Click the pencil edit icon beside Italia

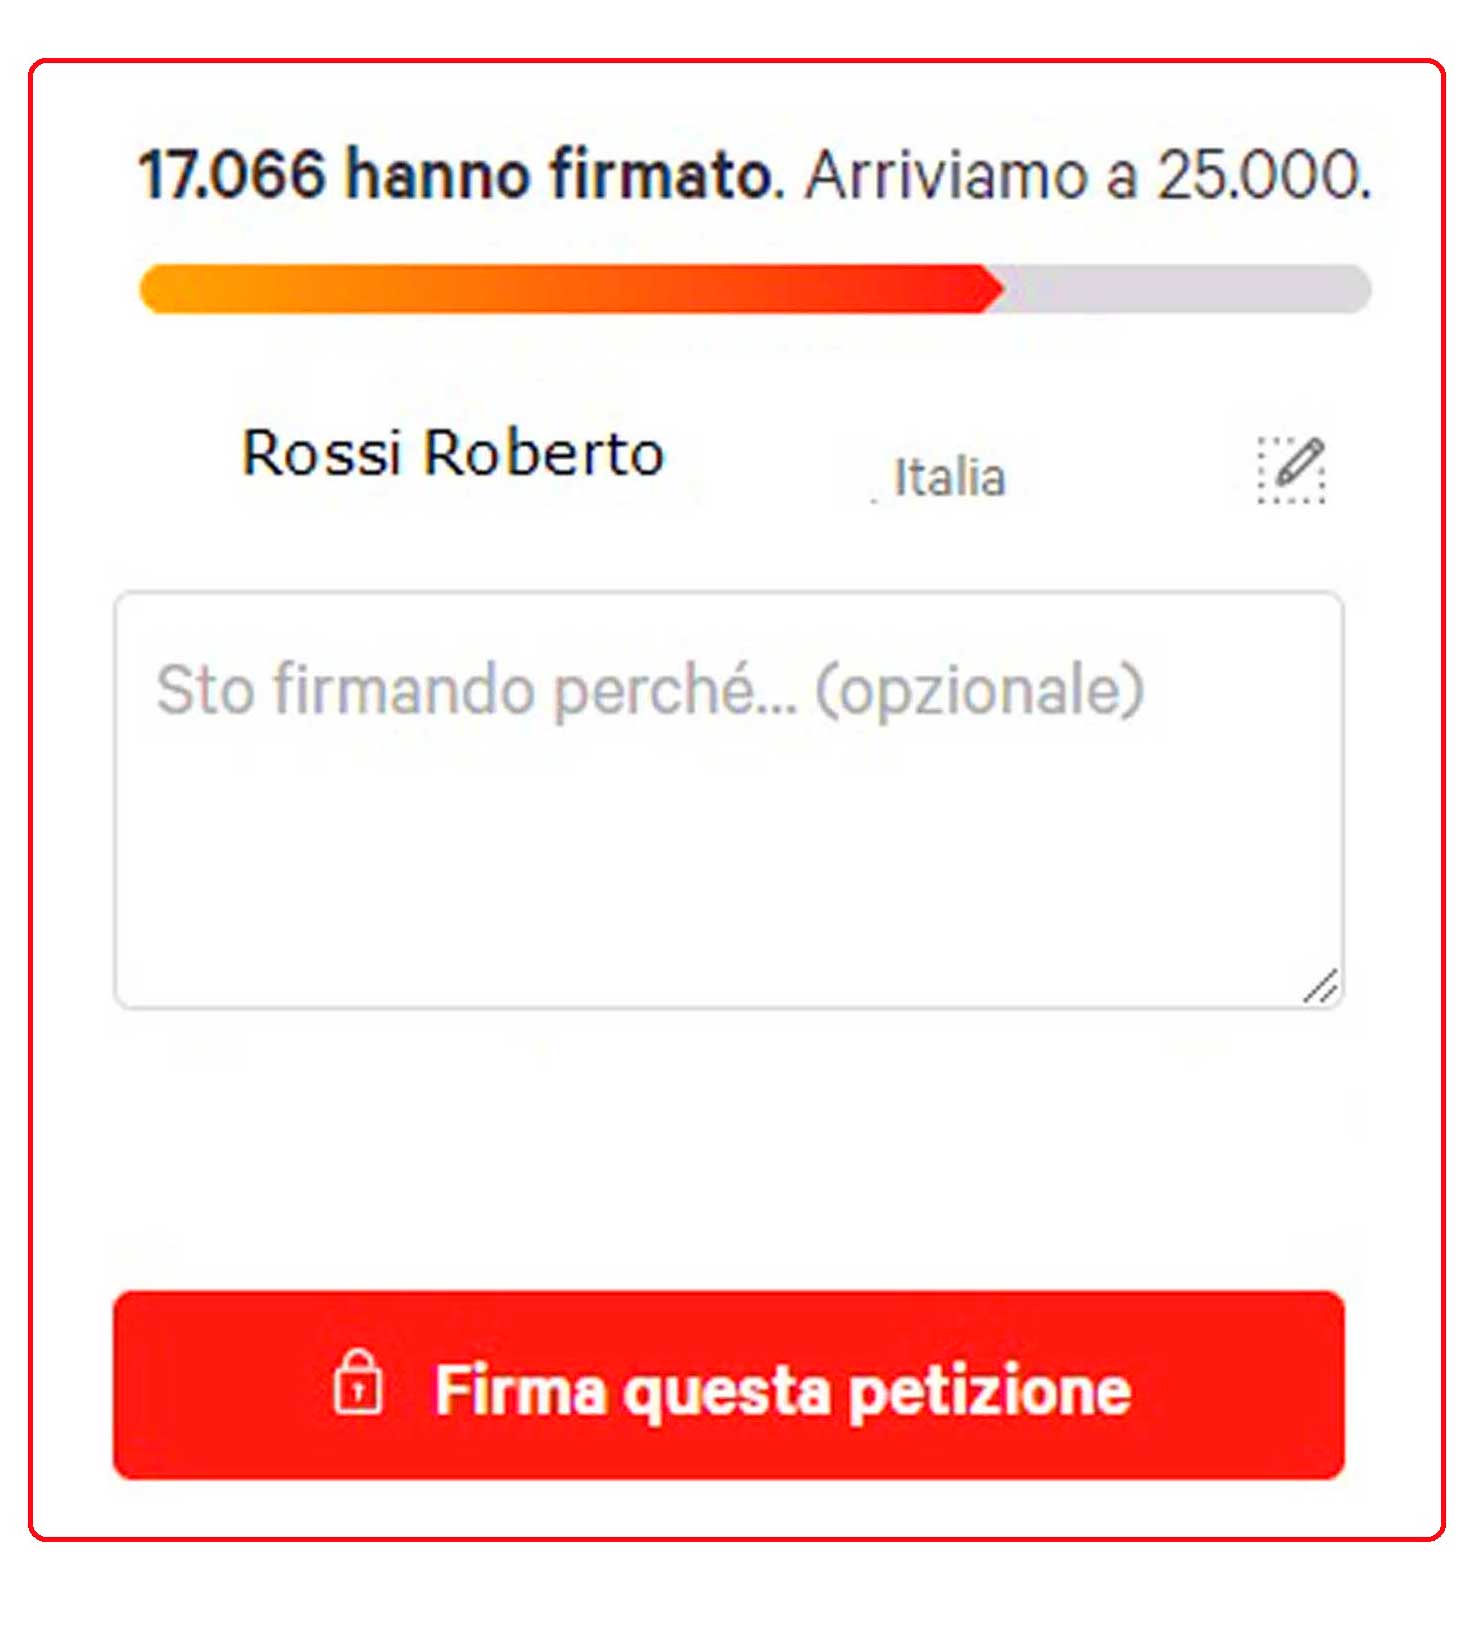coord(1291,468)
